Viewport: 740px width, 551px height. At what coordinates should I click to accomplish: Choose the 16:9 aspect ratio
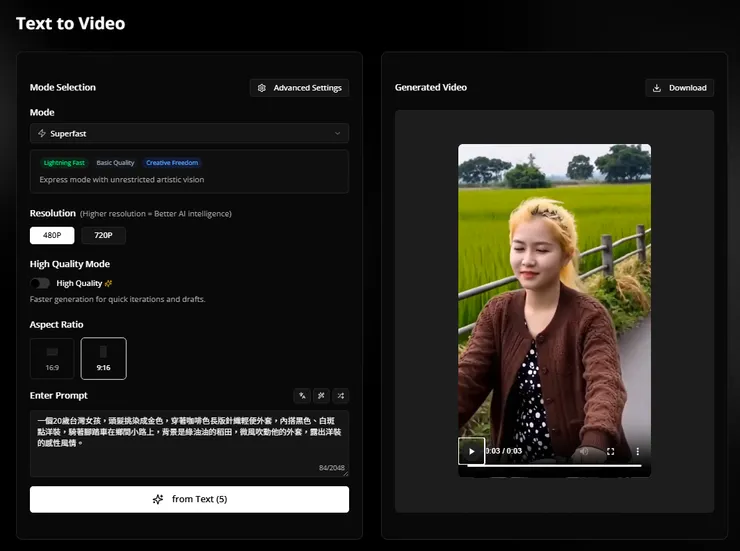pyautogui.click(x=52, y=359)
